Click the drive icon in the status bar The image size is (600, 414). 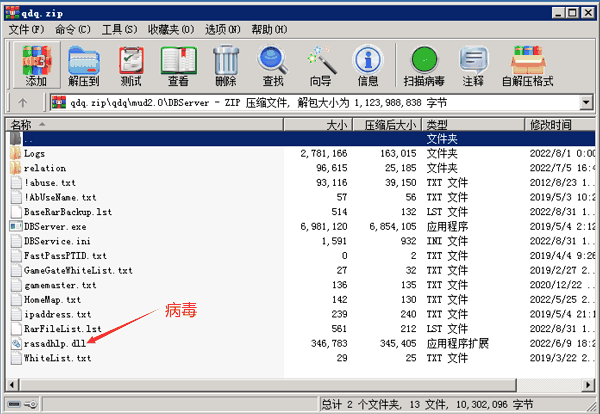[14, 404]
